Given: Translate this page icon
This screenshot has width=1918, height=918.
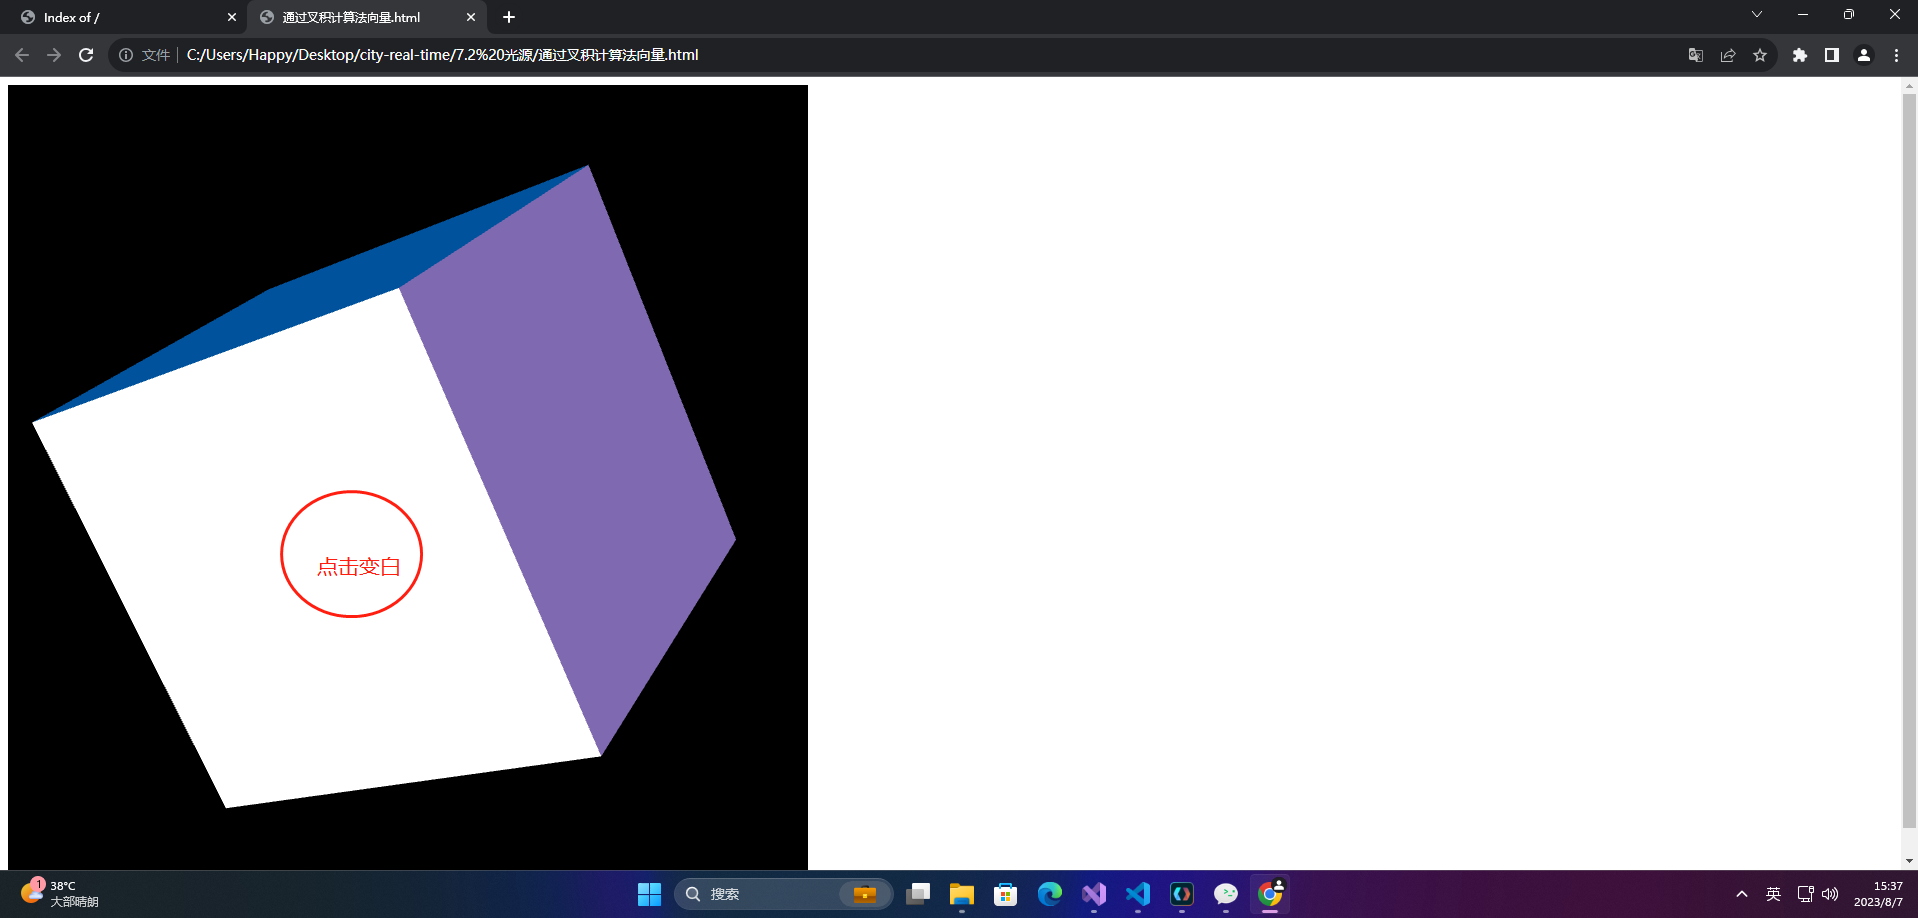Looking at the screenshot, I should pos(1695,55).
